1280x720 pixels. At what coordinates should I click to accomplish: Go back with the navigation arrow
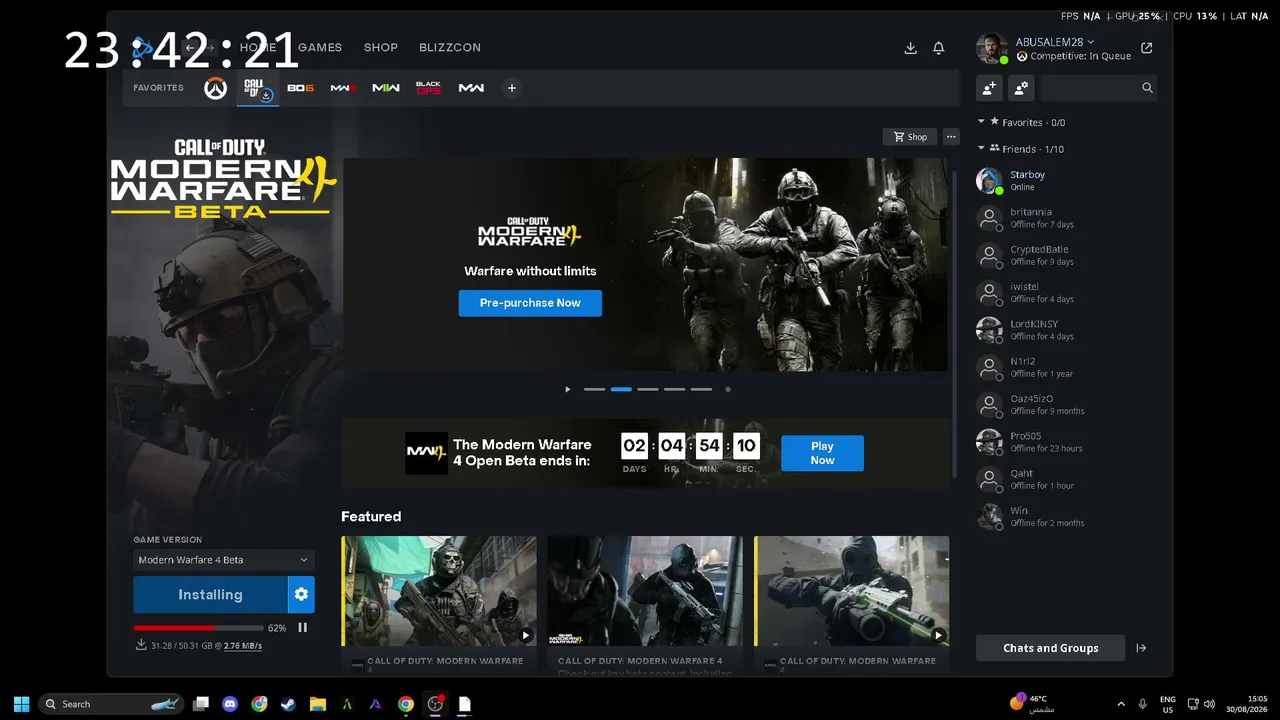190,47
